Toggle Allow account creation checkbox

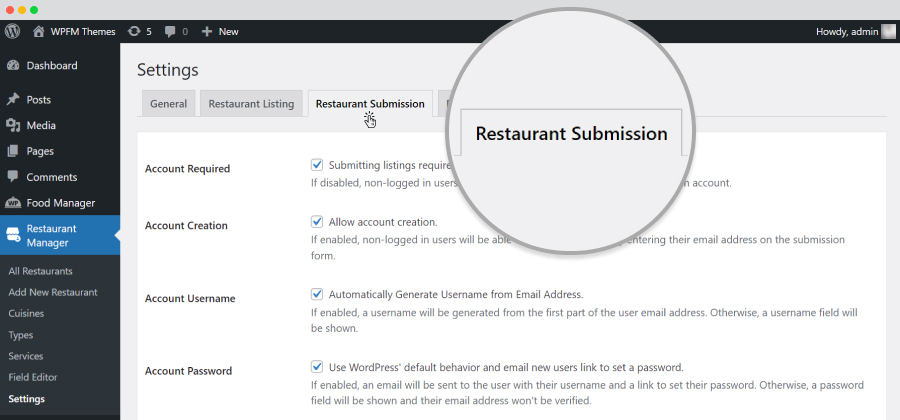(317, 221)
